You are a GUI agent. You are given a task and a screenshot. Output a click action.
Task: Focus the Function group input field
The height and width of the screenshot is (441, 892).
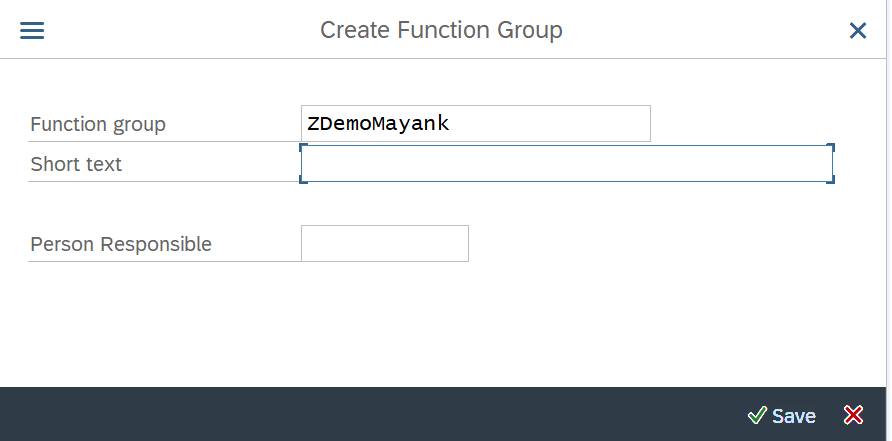[x=476, y=123]
